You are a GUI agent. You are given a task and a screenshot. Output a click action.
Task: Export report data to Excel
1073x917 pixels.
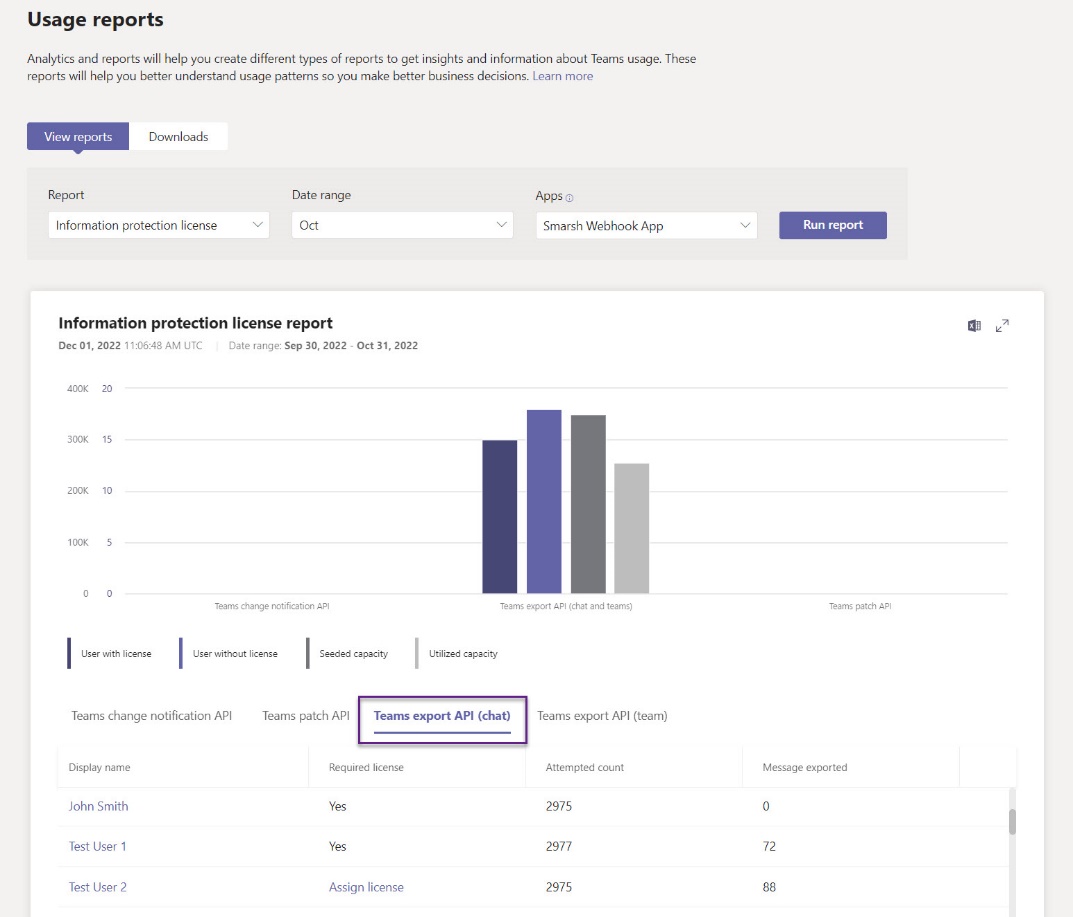coord(972,326)
